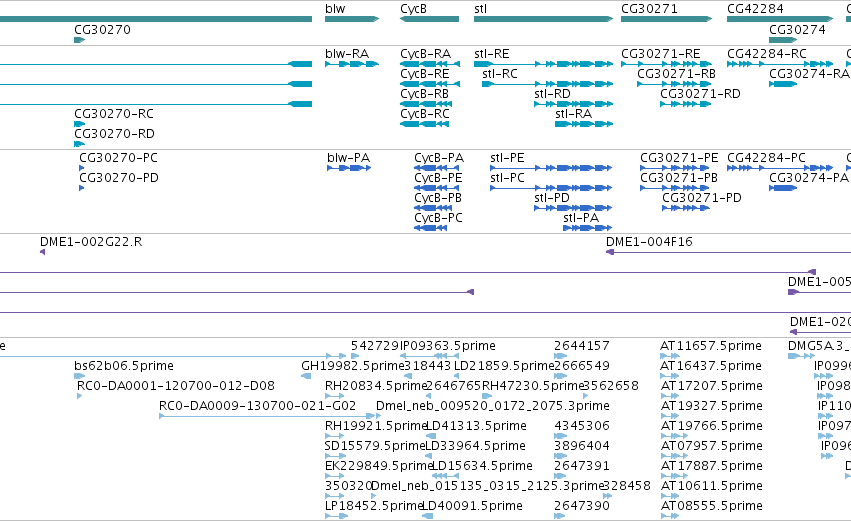Click the CG30270 gene label
Viewport: 851px width, 521px height.
tap(102, 29)
